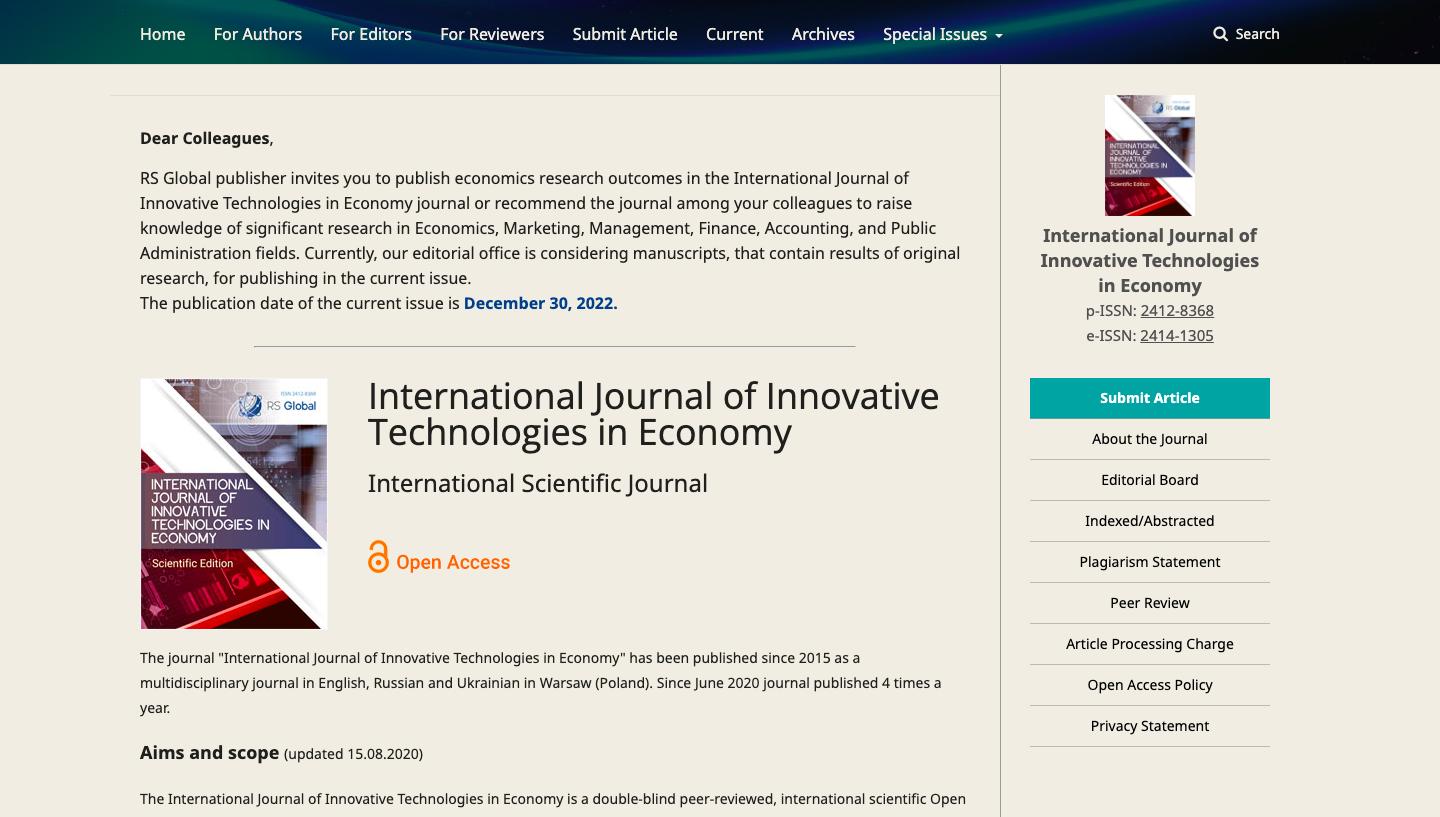Open Editorial Board sidebar link

coord(1150,480)
